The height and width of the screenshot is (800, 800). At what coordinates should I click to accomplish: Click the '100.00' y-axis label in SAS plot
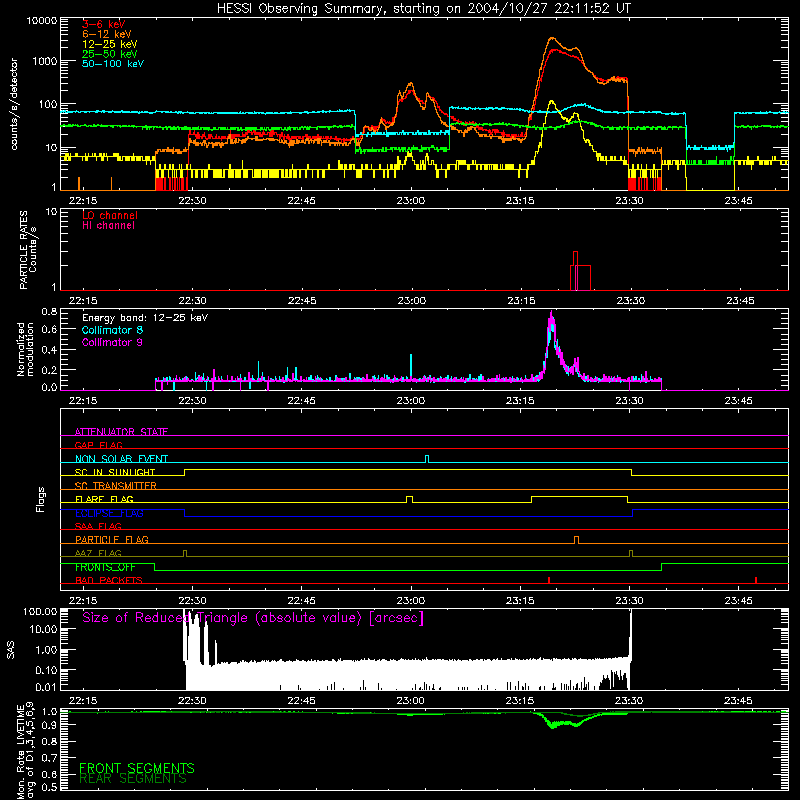[x=40, y=611]
